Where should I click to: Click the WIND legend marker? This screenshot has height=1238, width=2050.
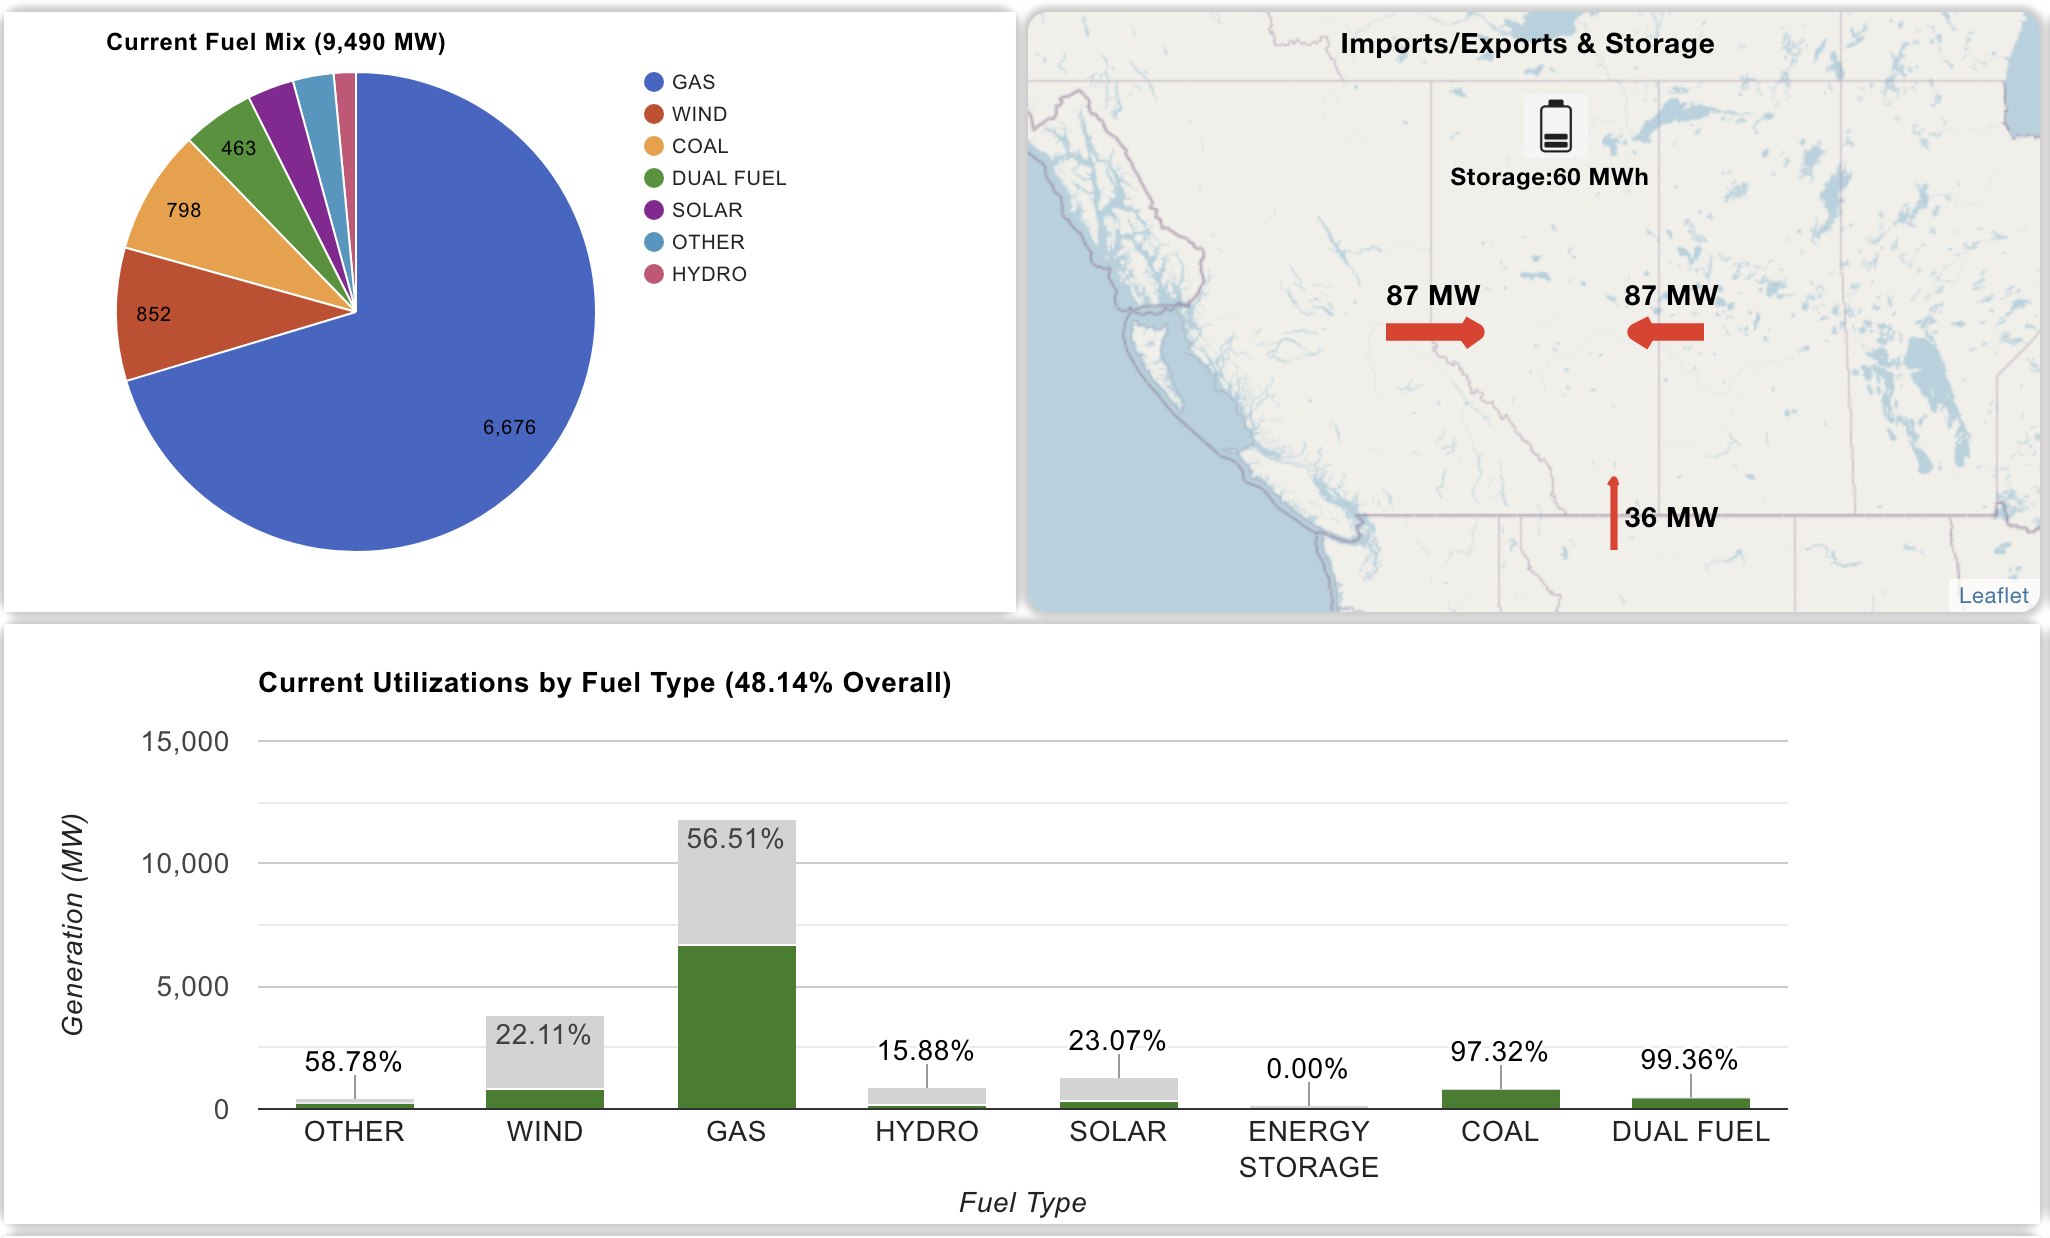tap(654, 114)
